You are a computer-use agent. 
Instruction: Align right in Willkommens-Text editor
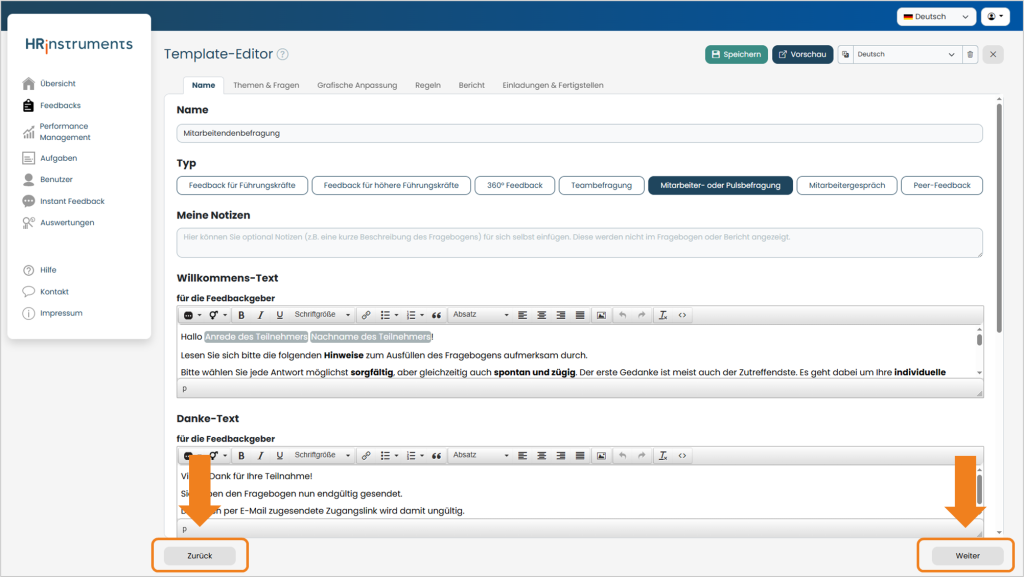pyautogui.click(x=560, y=315)
